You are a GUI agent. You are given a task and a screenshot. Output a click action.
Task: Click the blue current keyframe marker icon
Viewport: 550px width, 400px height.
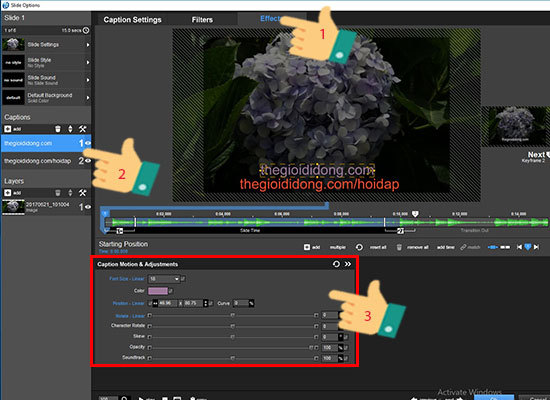528,247
